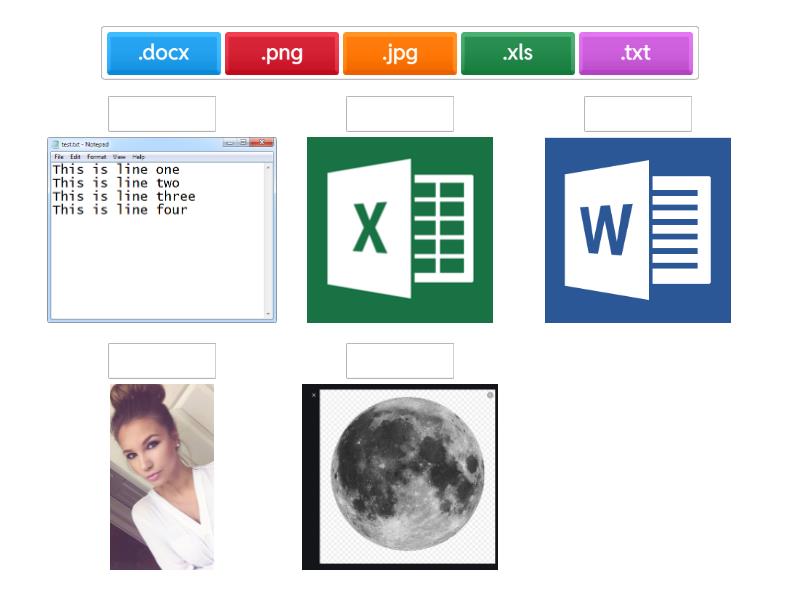Image resolution: width=800 pixels, height=600 pixels.
Task: Choose the green .xls label
Action: [x=517, y=53]
